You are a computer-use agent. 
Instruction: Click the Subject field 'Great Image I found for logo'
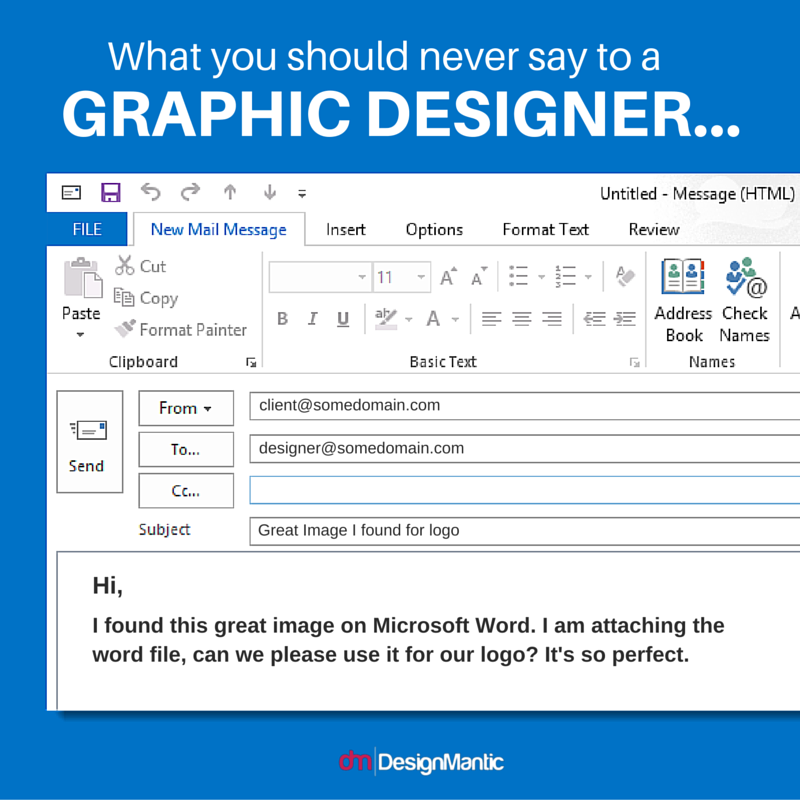pyautogui.click(x=524, y=531)
